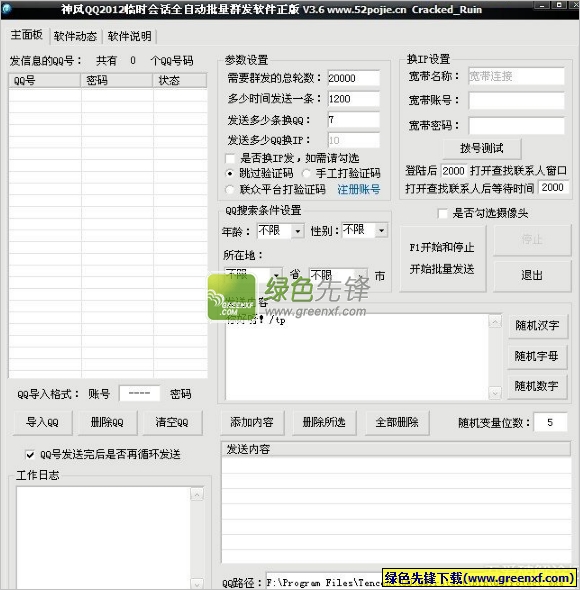580x590 pixels.
Task: Click the 工作日志 scroll-down arrow
Action: tap(197, 583)
